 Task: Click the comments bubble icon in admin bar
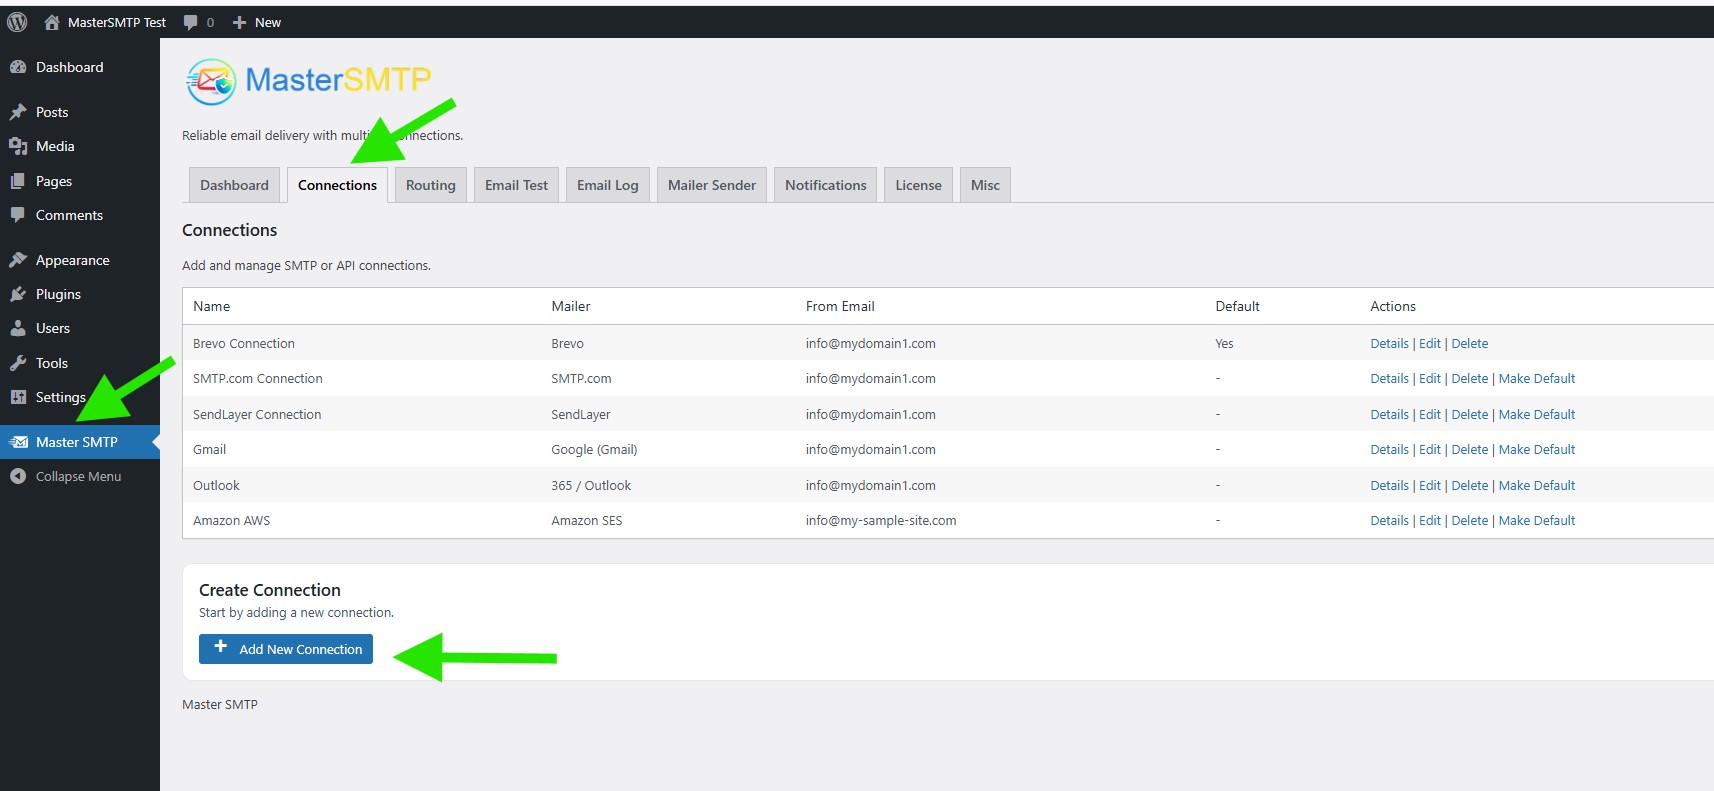click(x=191, y=22)
